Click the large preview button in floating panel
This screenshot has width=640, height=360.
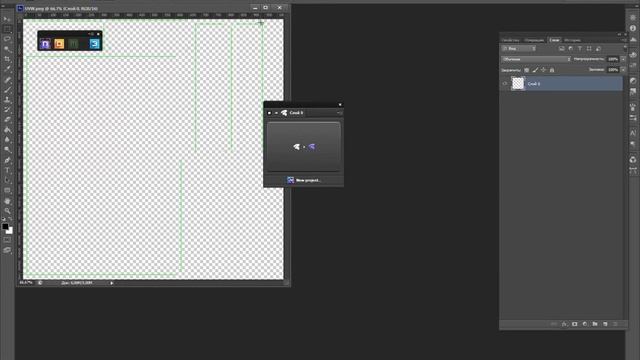click(304, 147)
